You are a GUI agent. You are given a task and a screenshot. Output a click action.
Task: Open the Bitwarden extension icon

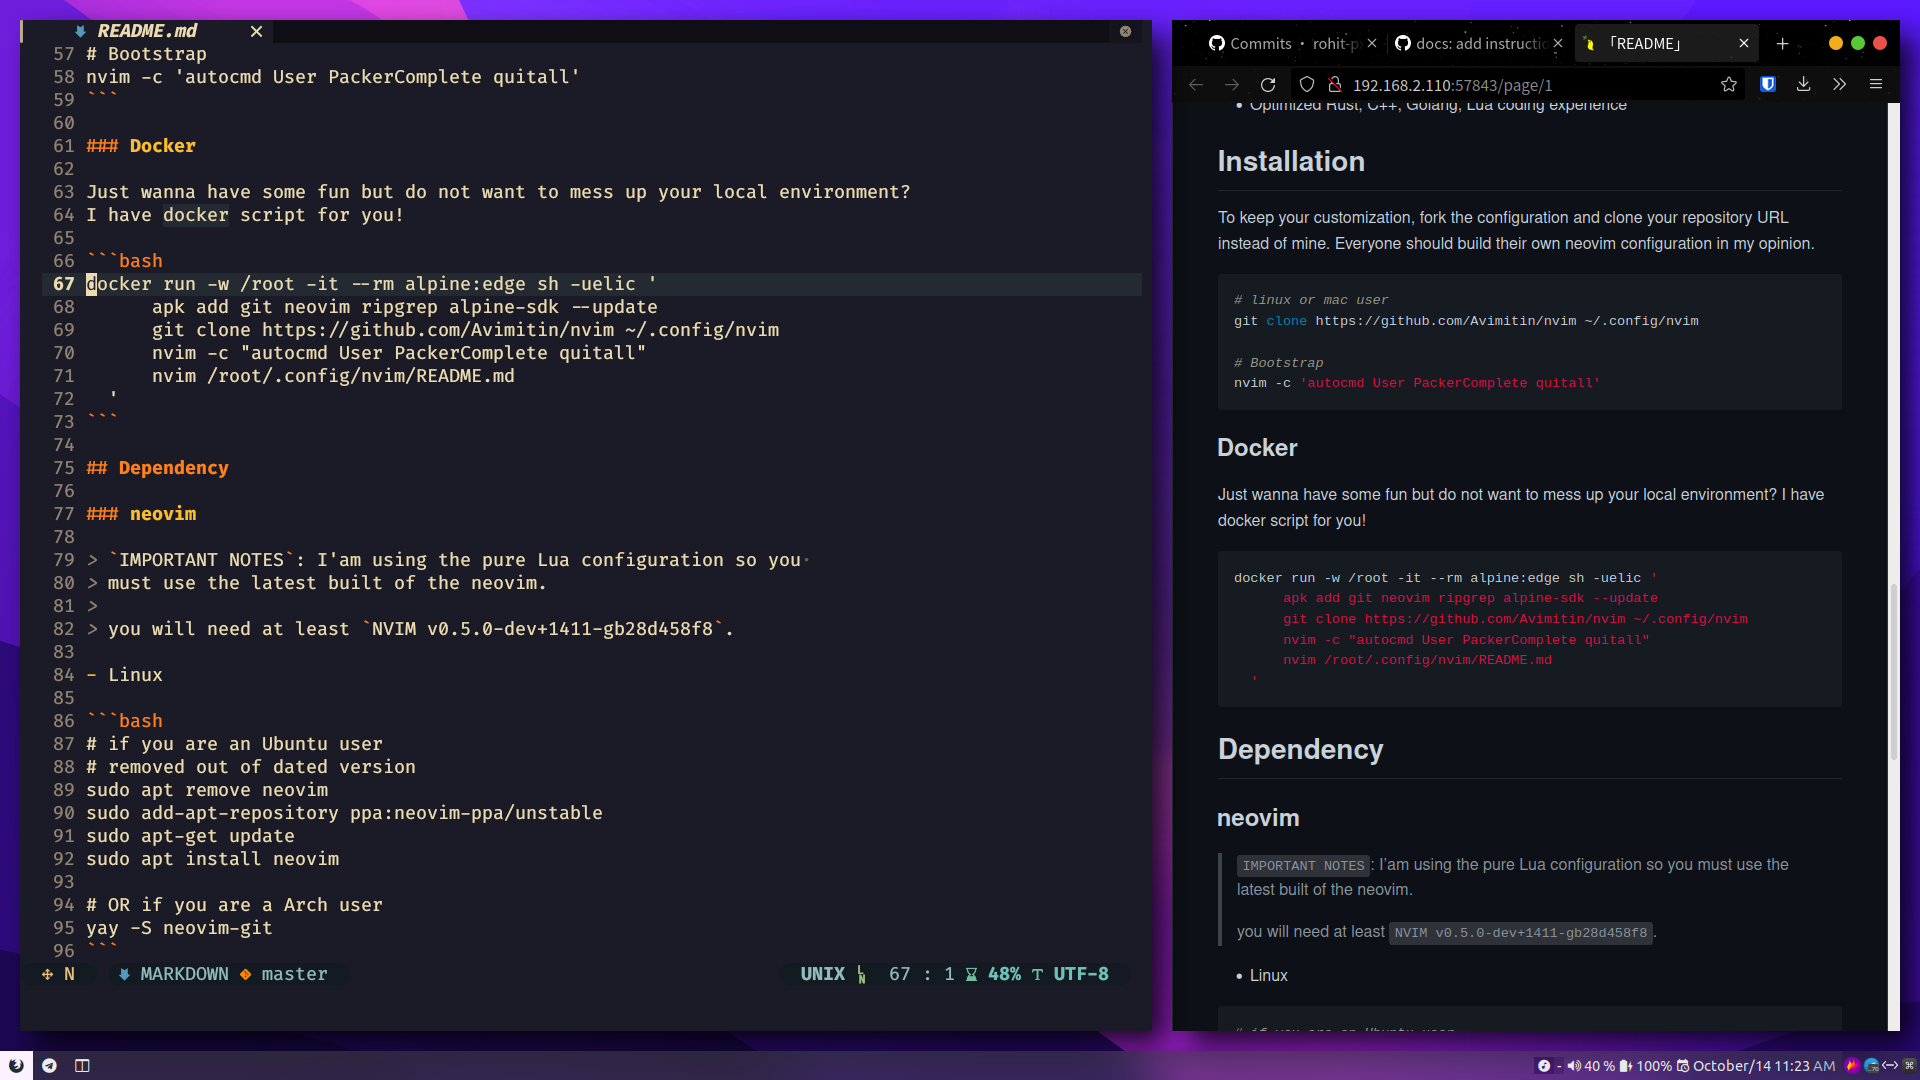point(1768,85)
